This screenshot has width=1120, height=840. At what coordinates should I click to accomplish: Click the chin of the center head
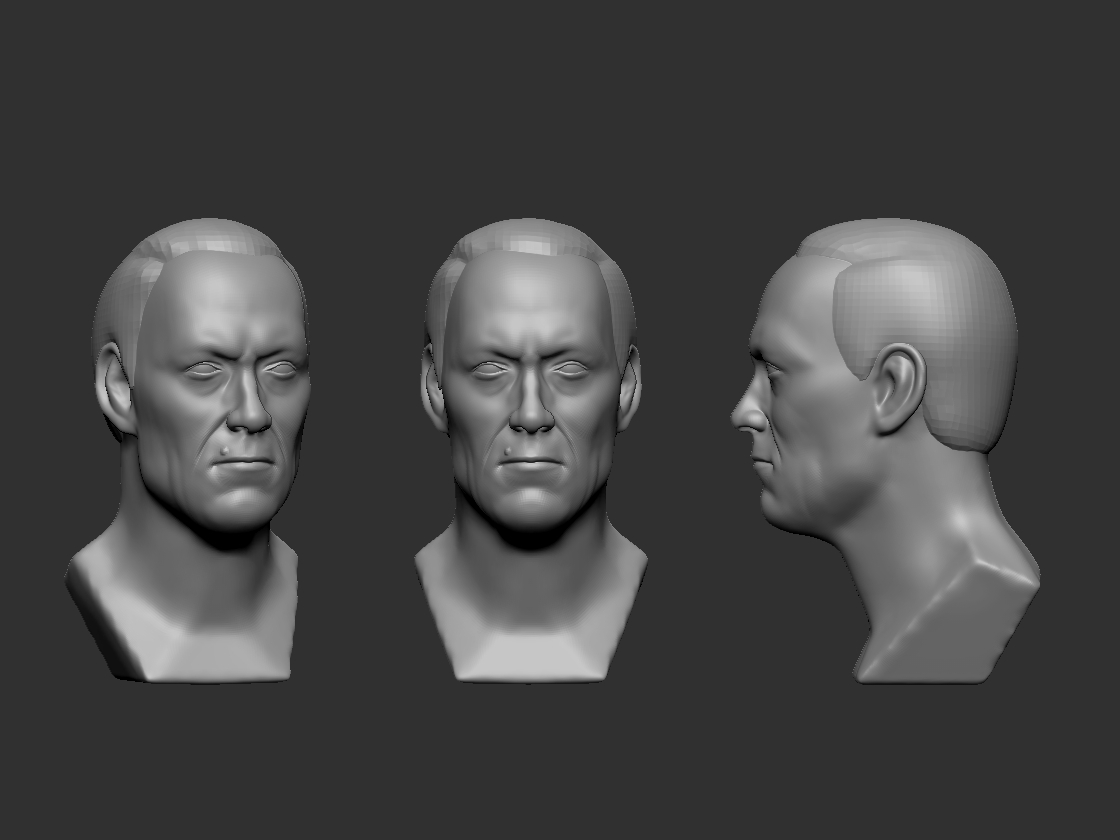(532, 510)
